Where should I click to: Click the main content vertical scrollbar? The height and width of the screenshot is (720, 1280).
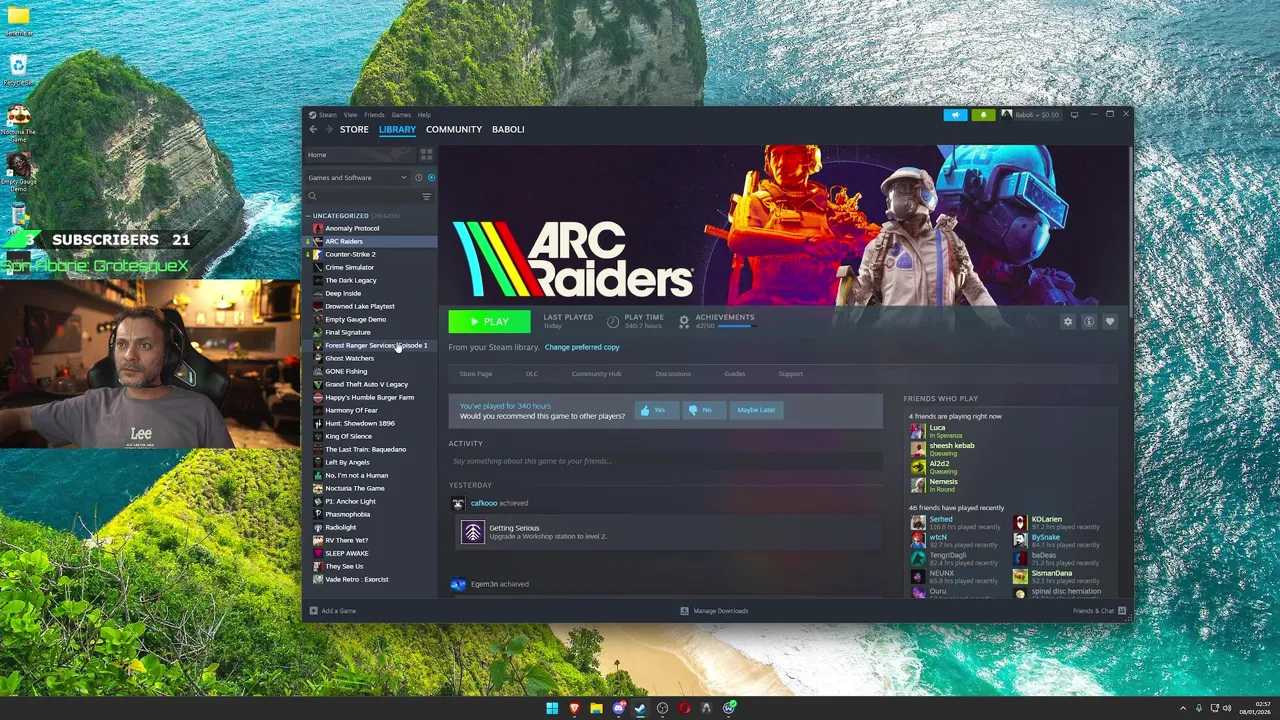[1131, 230]
